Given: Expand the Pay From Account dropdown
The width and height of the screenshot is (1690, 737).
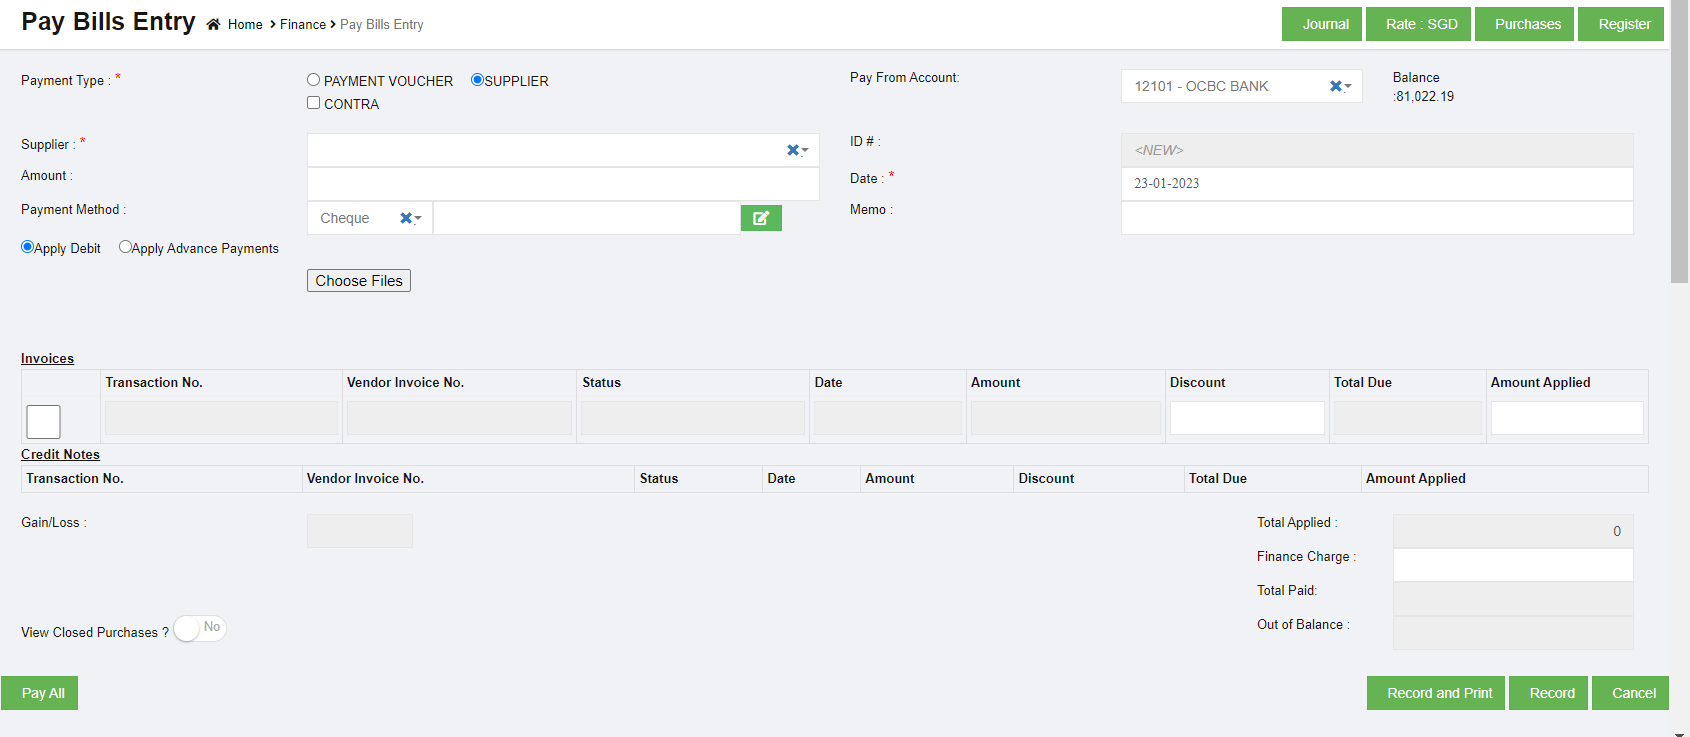Looking at the screenshot, I should [1228, 86].
